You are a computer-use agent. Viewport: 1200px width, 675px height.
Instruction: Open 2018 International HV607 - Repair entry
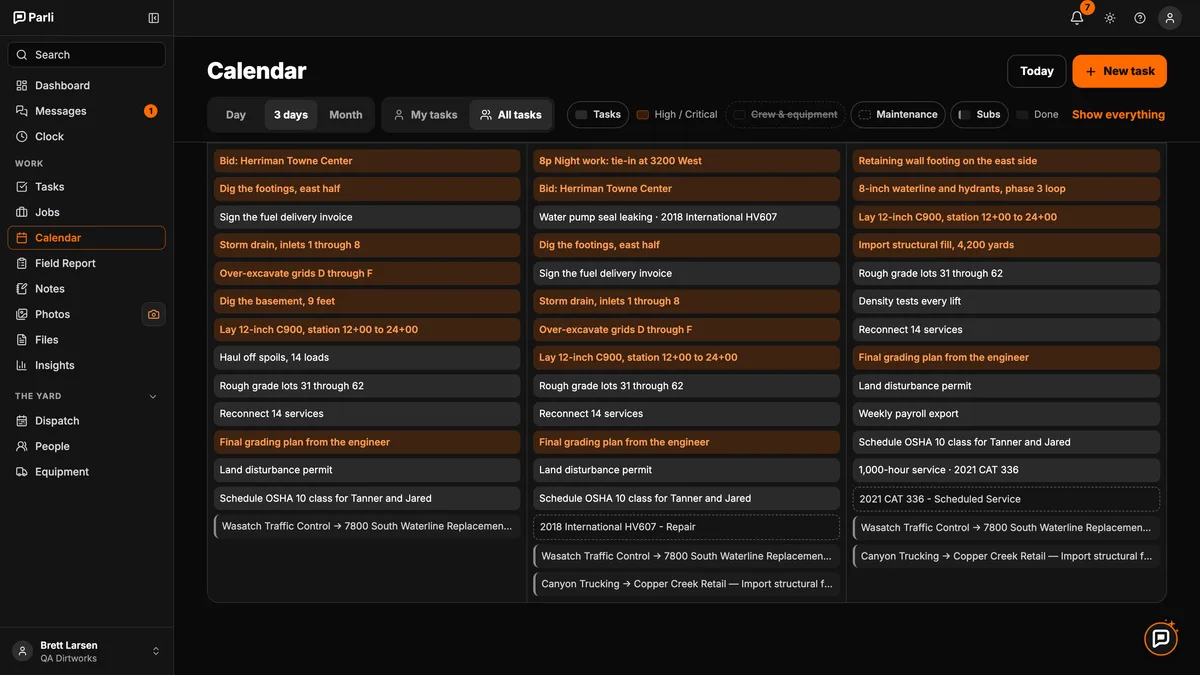686,527
